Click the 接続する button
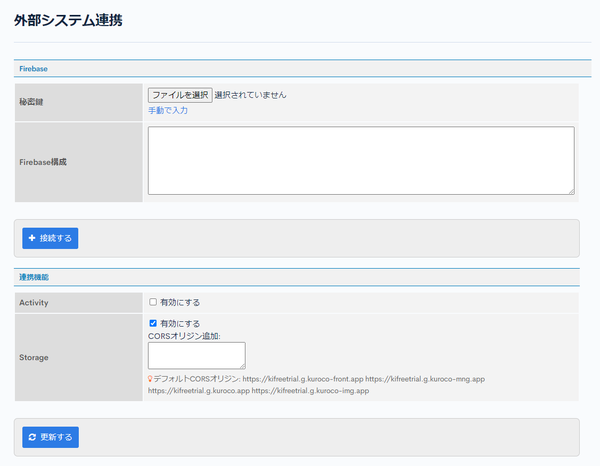Image resolution: width=600 pixels, height=466 pixels. coord(50,238)
